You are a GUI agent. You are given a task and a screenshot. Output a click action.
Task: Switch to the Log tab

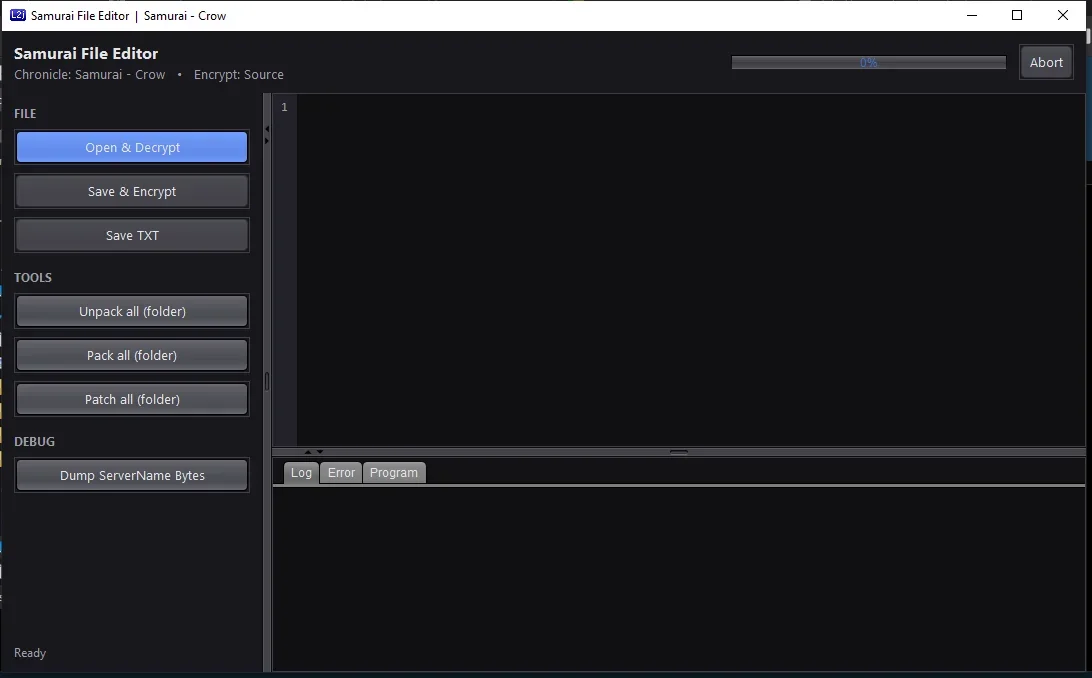click(x=301, y=473)
